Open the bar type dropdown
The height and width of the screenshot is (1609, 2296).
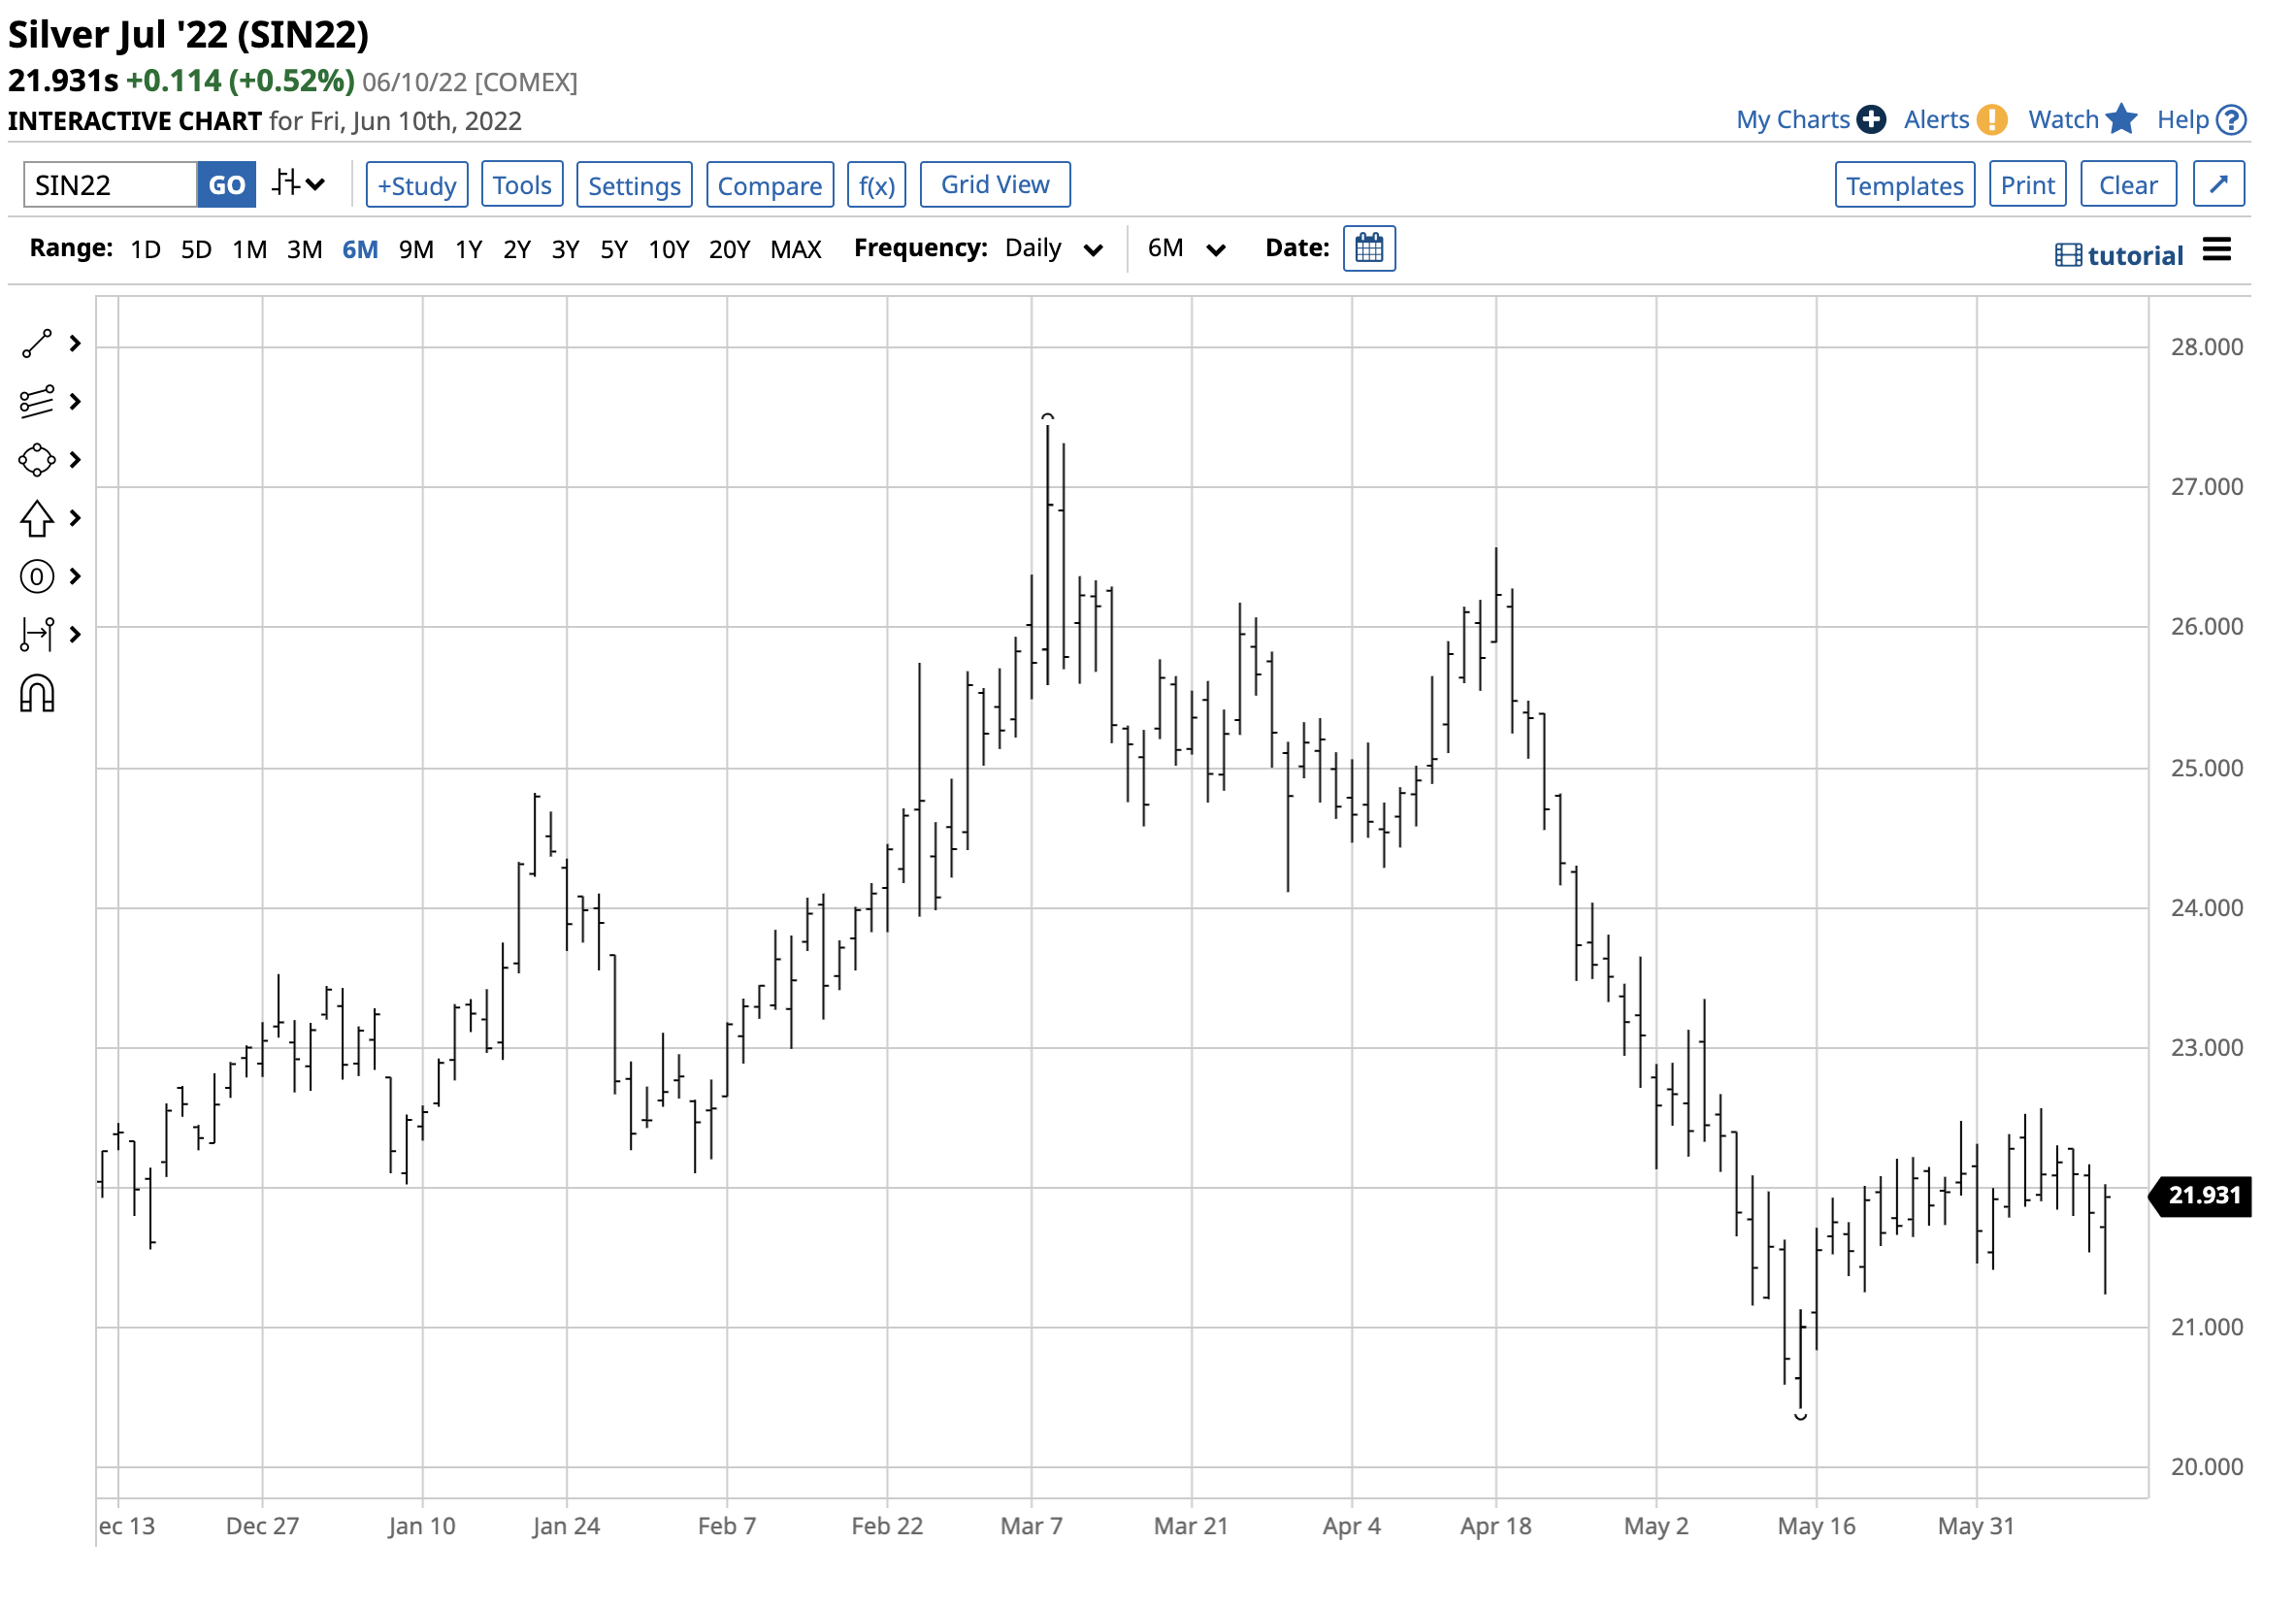click(298, 185)
